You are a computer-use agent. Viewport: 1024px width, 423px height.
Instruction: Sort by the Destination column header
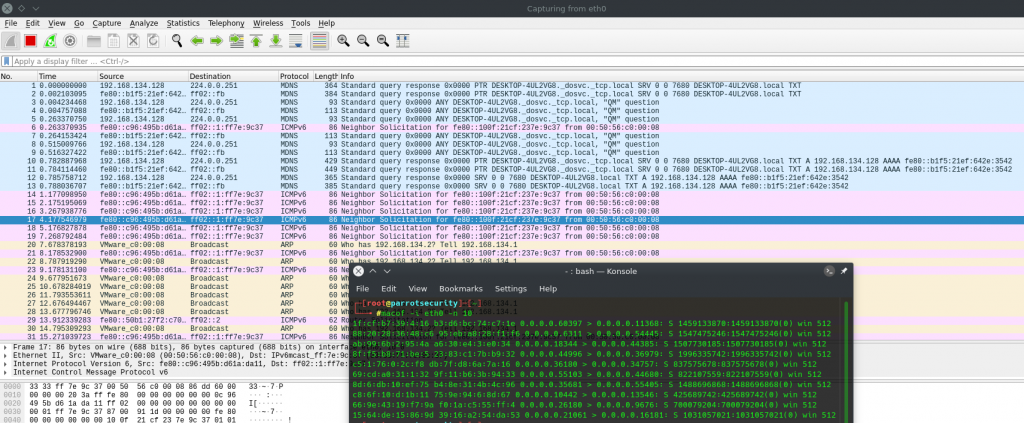(233, 76)
